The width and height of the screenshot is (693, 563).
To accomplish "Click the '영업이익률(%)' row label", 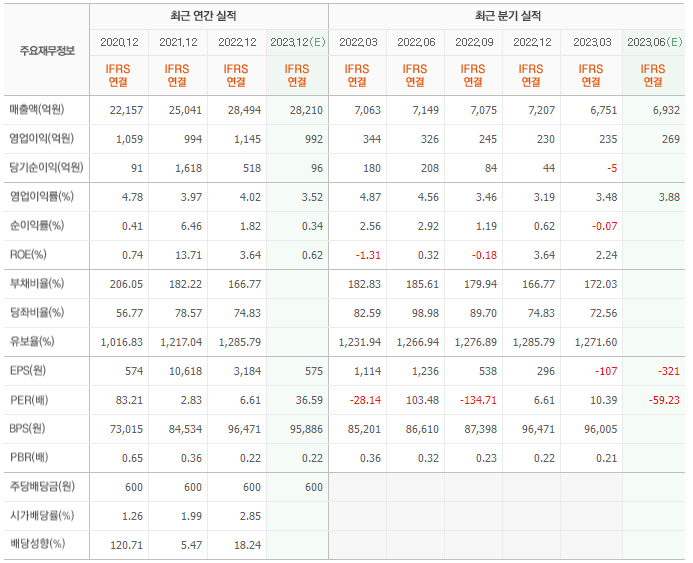I will (42, 196).
